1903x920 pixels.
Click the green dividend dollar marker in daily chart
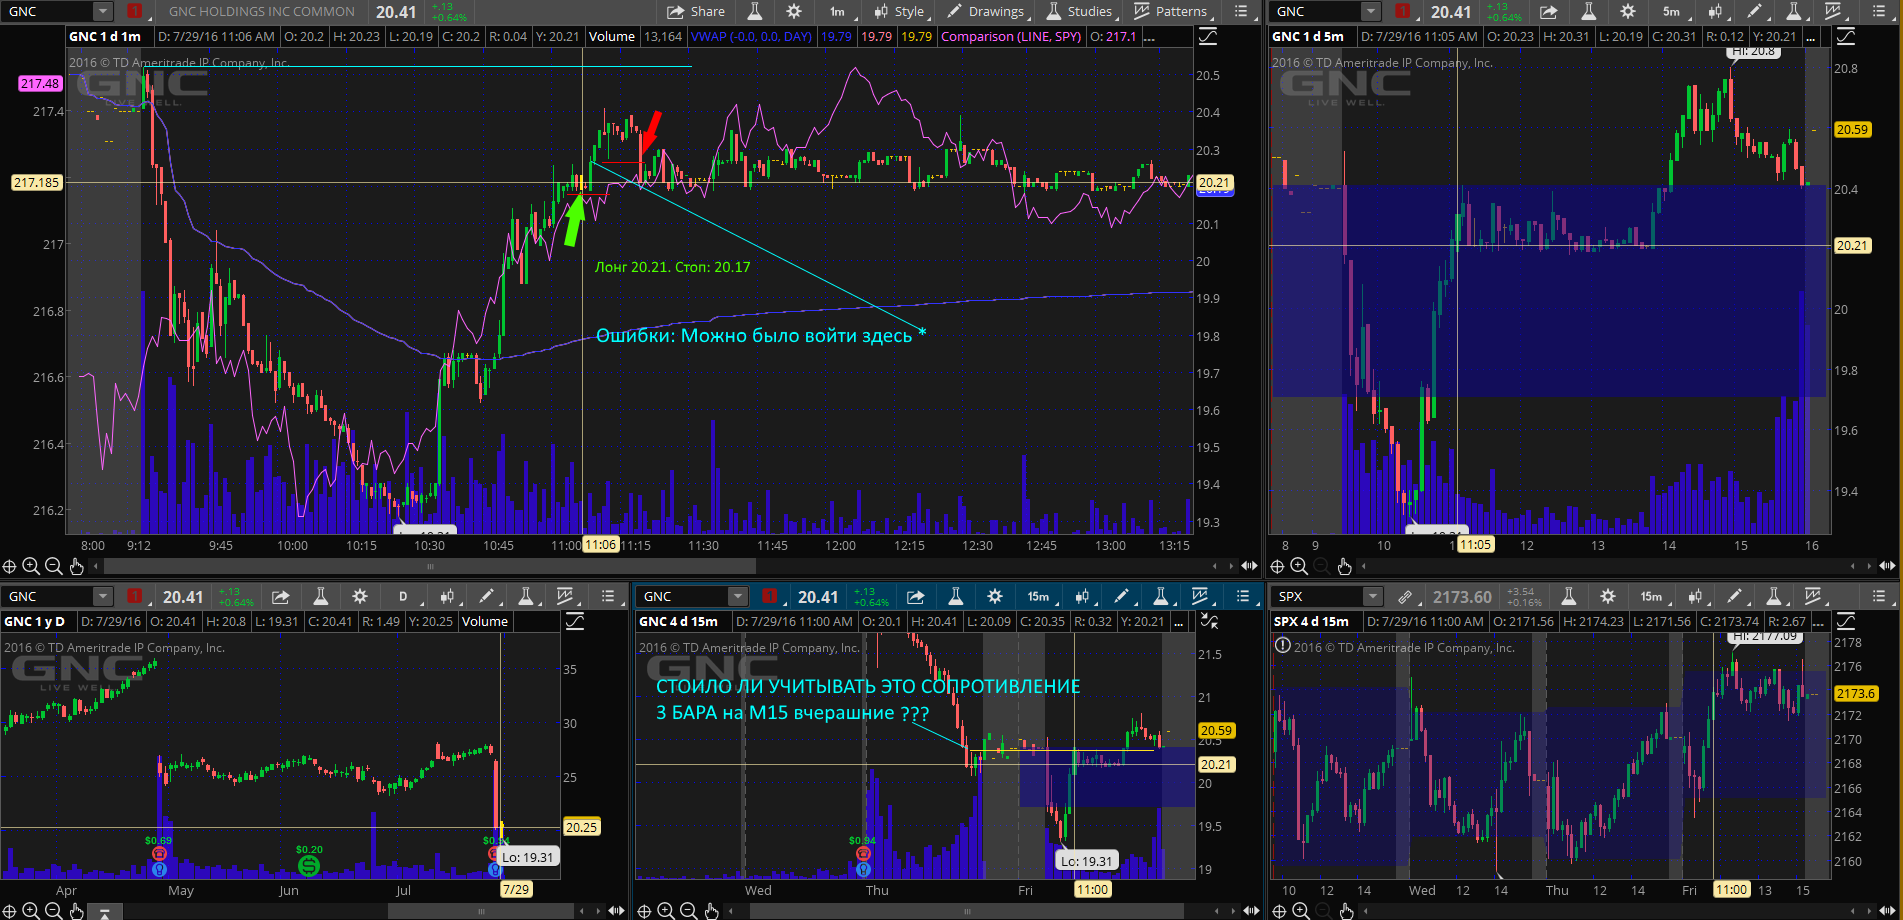coord(309,865)
